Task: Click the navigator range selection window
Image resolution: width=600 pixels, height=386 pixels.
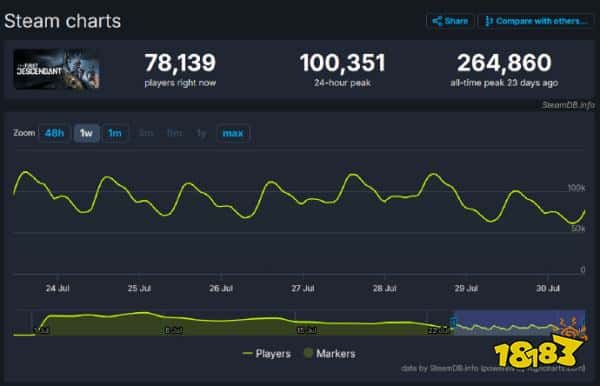Action: 519,322
